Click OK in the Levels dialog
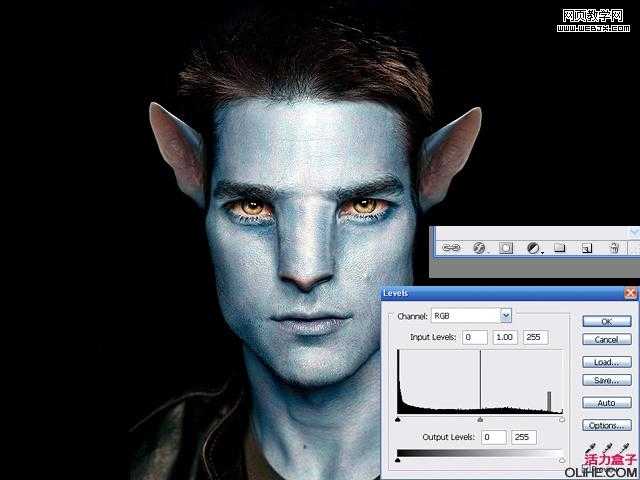Screen dimensions: 640x480 [607, 322]
